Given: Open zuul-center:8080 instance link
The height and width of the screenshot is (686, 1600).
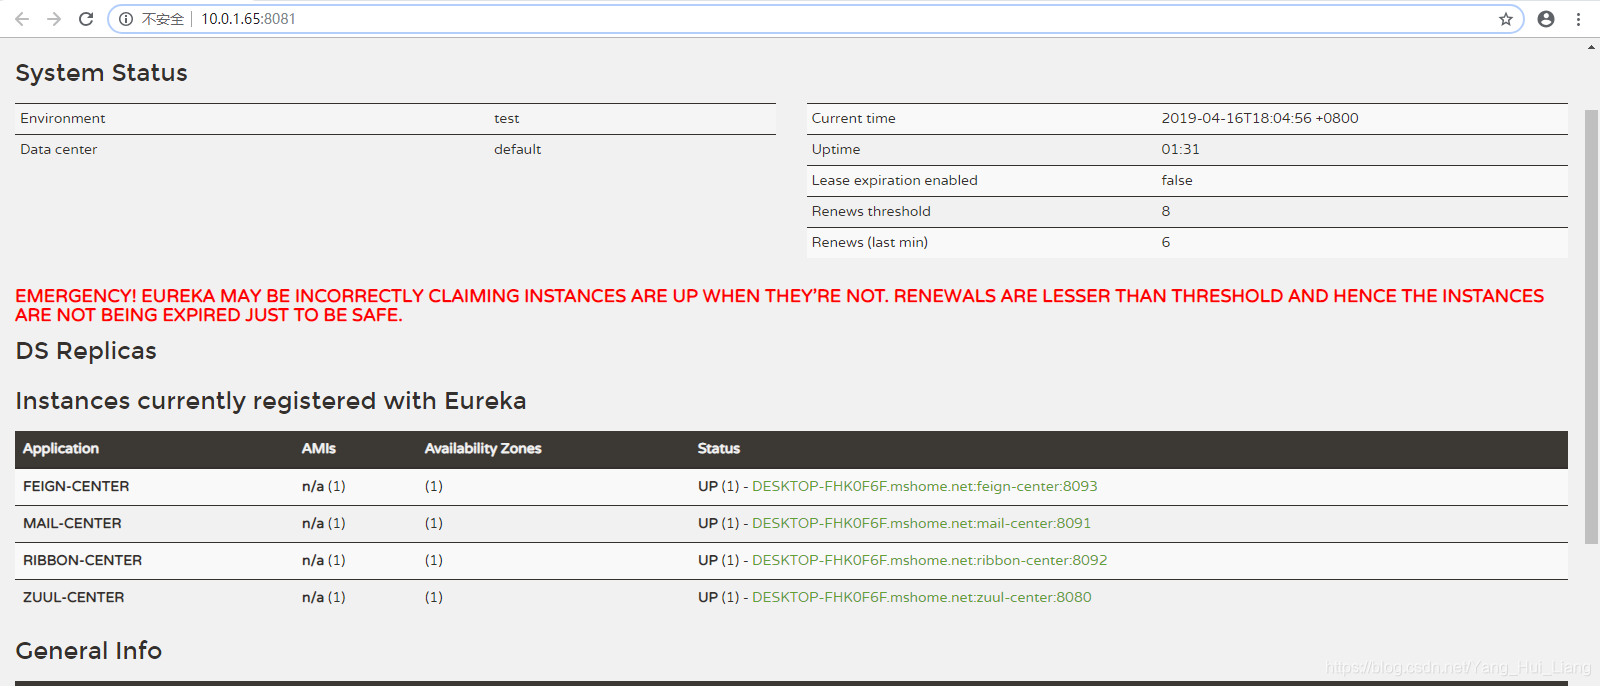Looking at the screenshot, I should [x=921, y=597].
